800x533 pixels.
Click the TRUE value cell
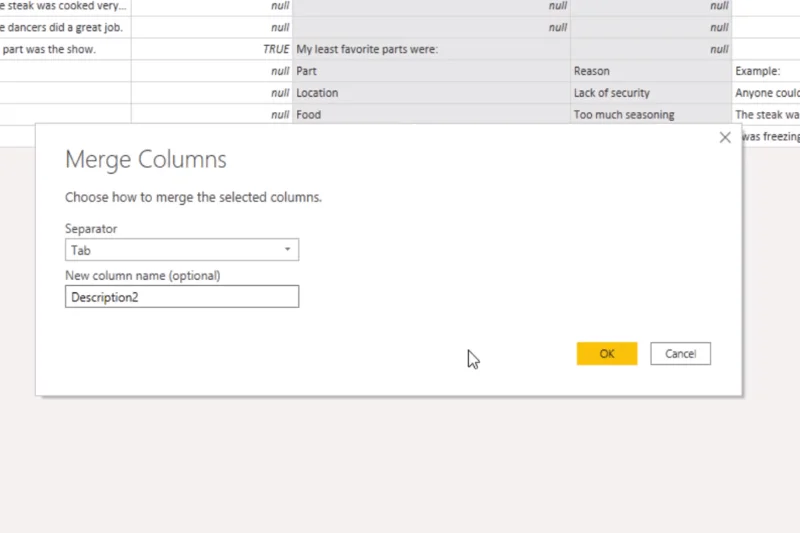(x=212, y=49)
